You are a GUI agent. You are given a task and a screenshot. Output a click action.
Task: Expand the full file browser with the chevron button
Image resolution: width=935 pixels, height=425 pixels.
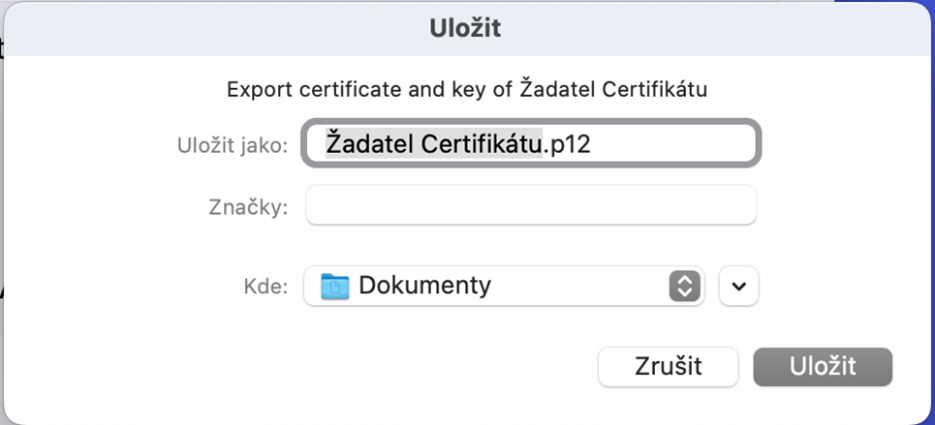click(739, 286)
